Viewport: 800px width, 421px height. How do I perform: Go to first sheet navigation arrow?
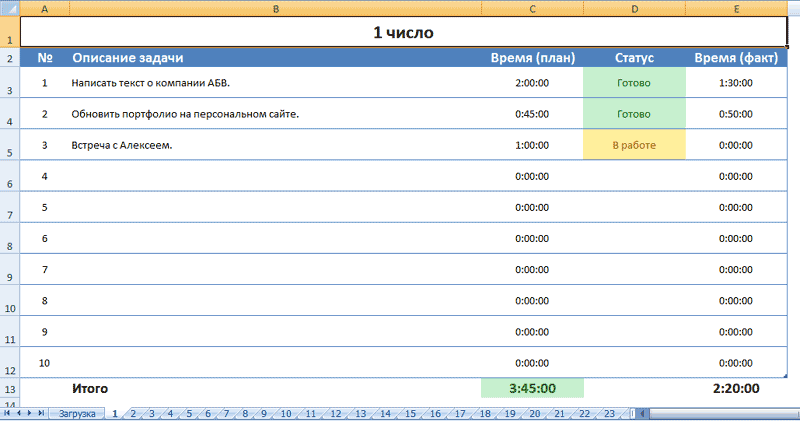coord(7,413)
